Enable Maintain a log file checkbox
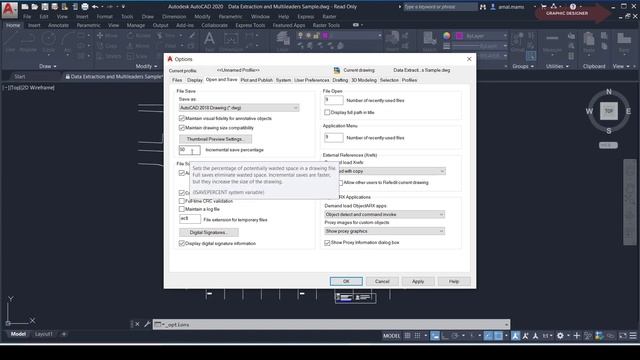 click(x=182, y=209)
